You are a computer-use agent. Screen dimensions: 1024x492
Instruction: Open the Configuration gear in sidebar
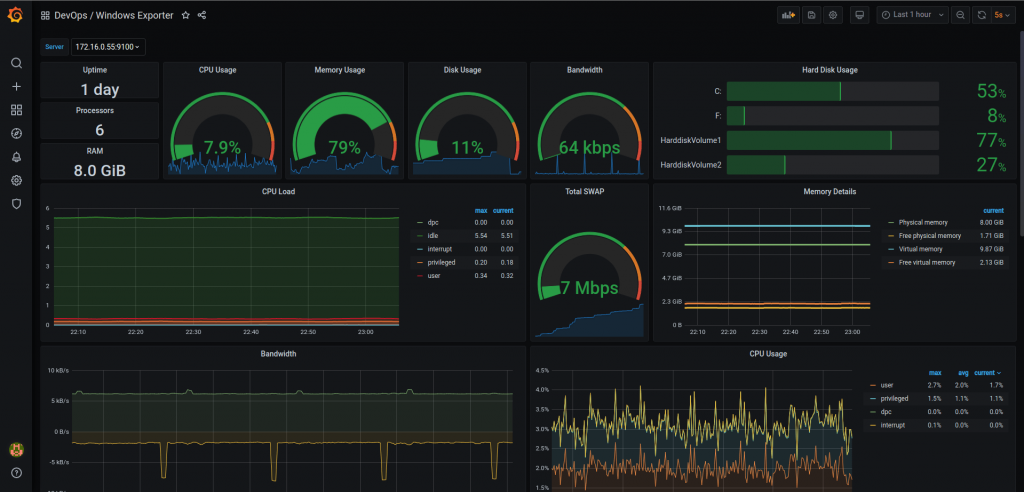[16, 180]
